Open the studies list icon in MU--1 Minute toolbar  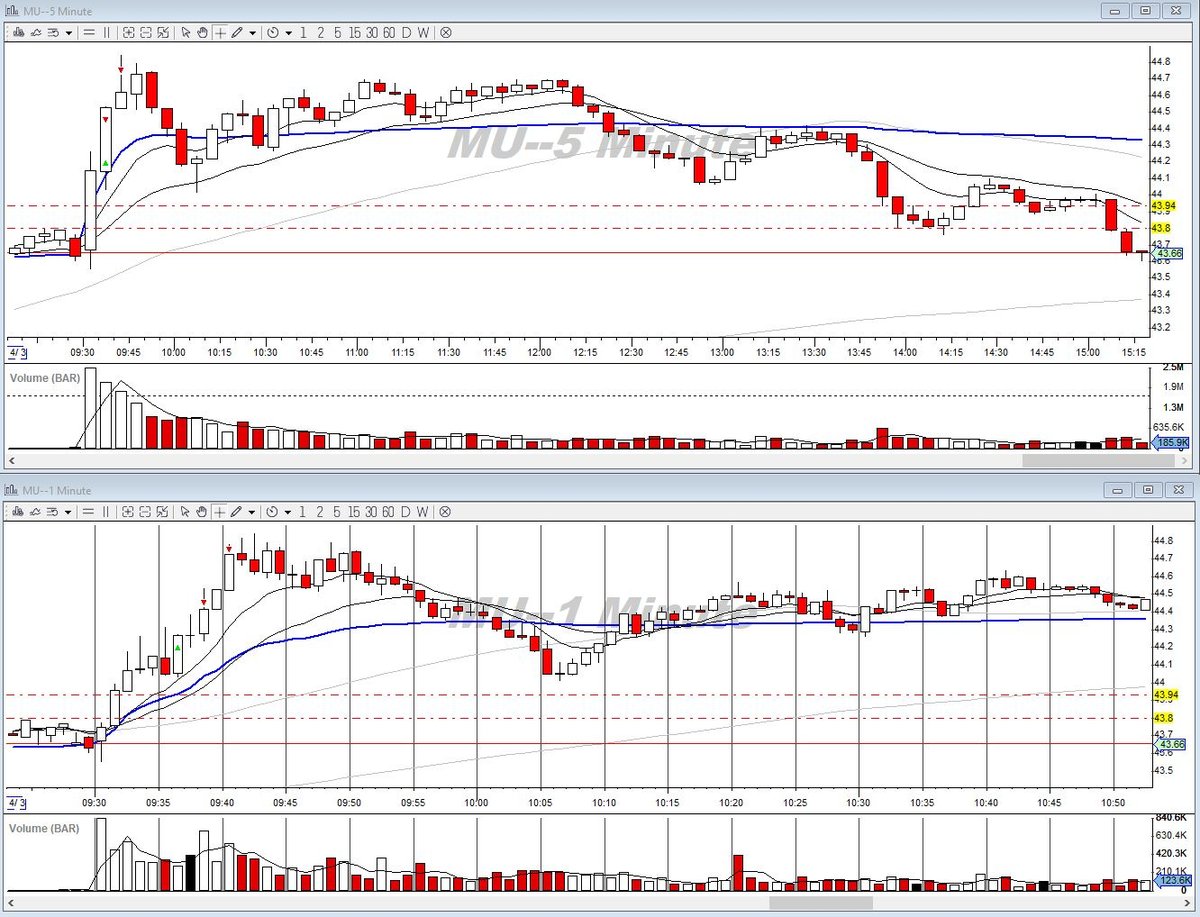[53, 510]
